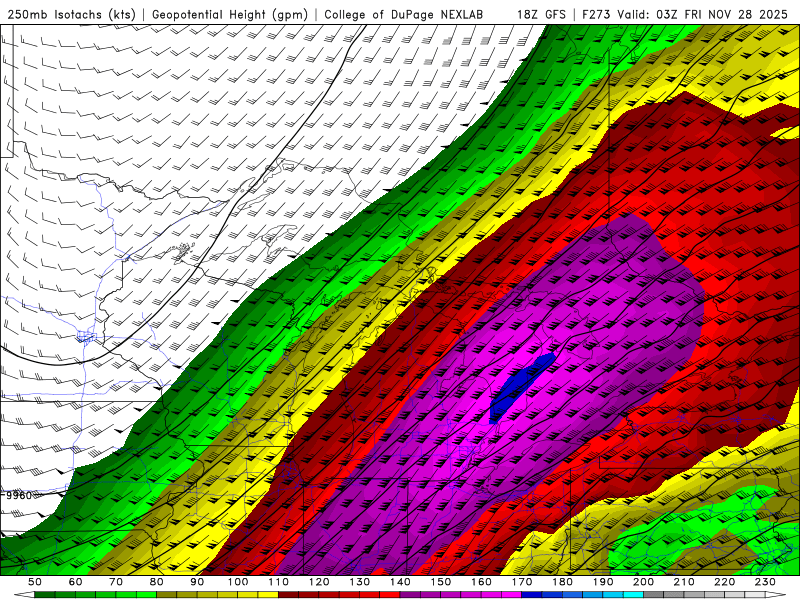Click the cyan swatch just before 200
800x600 pixels.
[633, 595]
